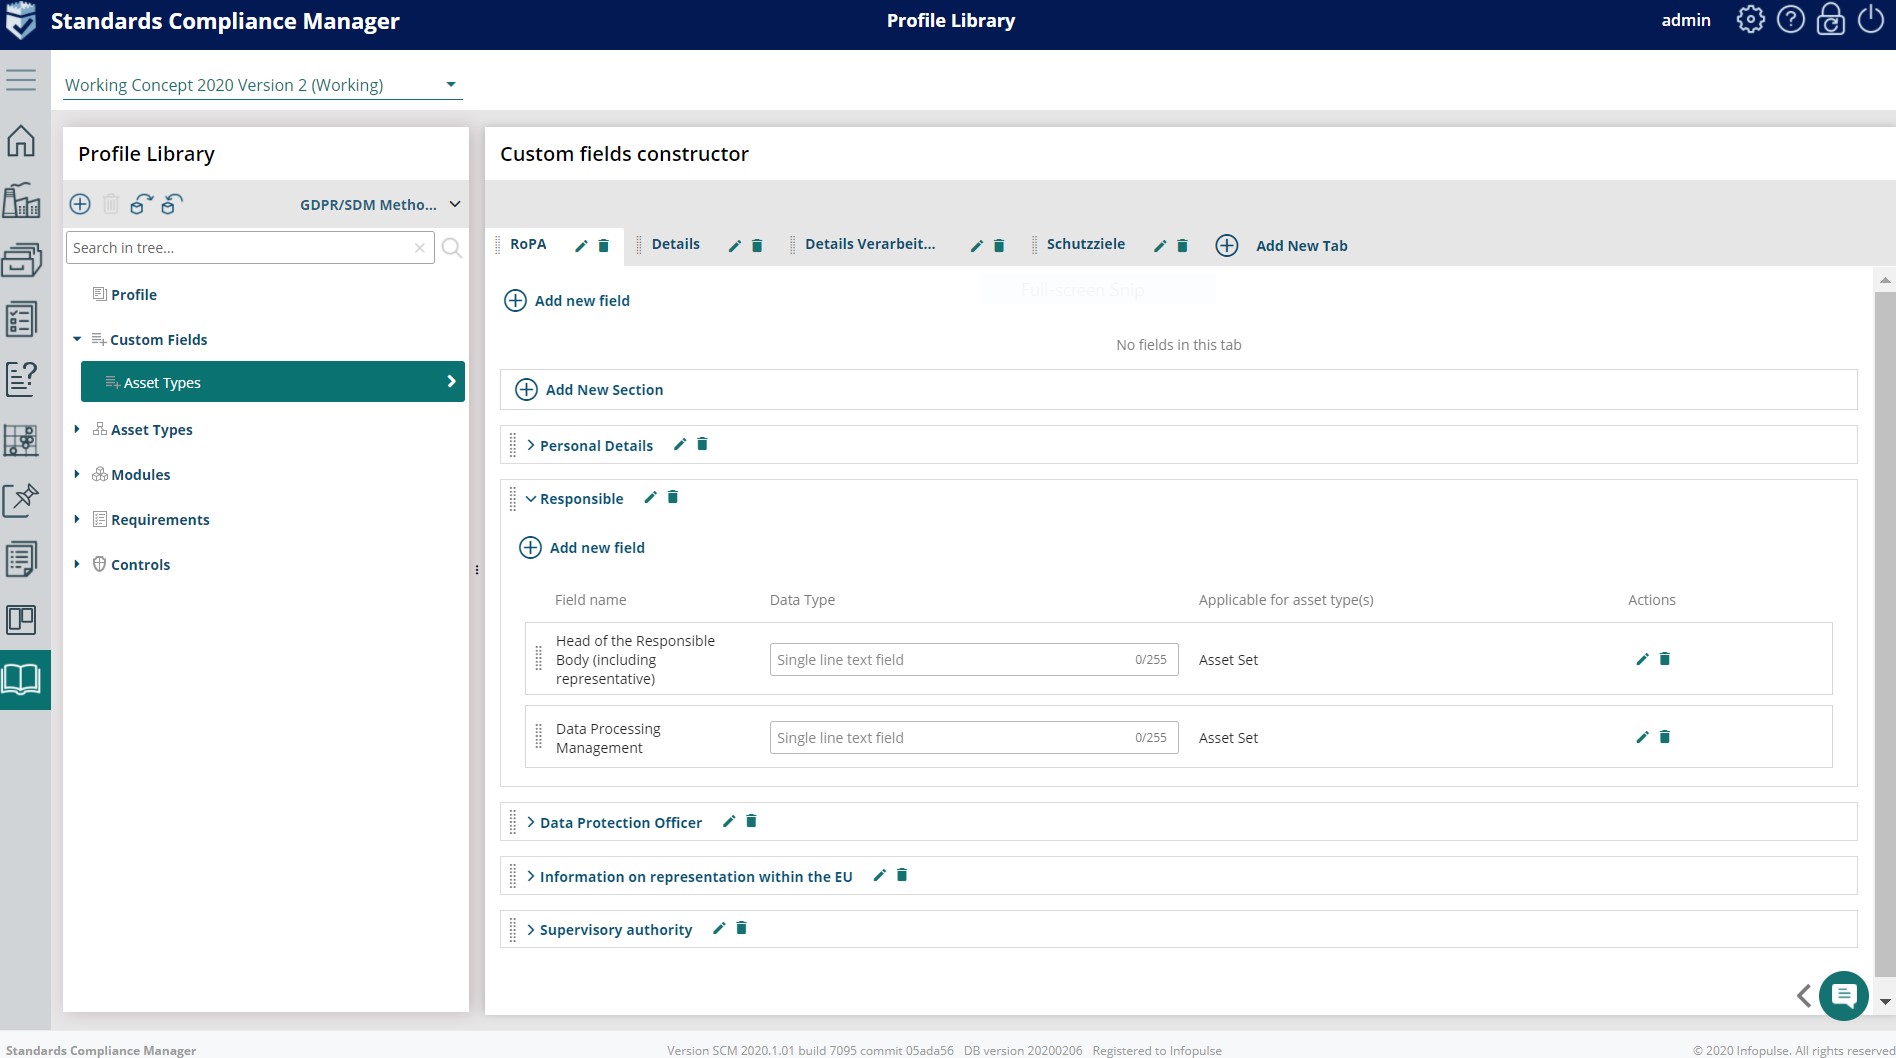The width and height of the screenshot is (1896, 1058).
Task: Open the checklist sidebar icon
Action: (x=21, y=320)
